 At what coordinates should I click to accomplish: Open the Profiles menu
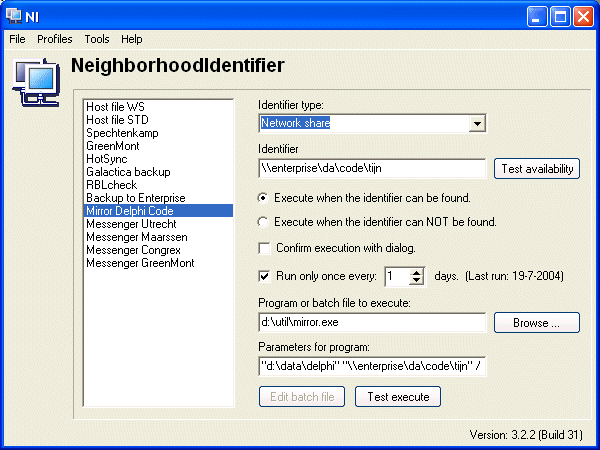[55, 39]
